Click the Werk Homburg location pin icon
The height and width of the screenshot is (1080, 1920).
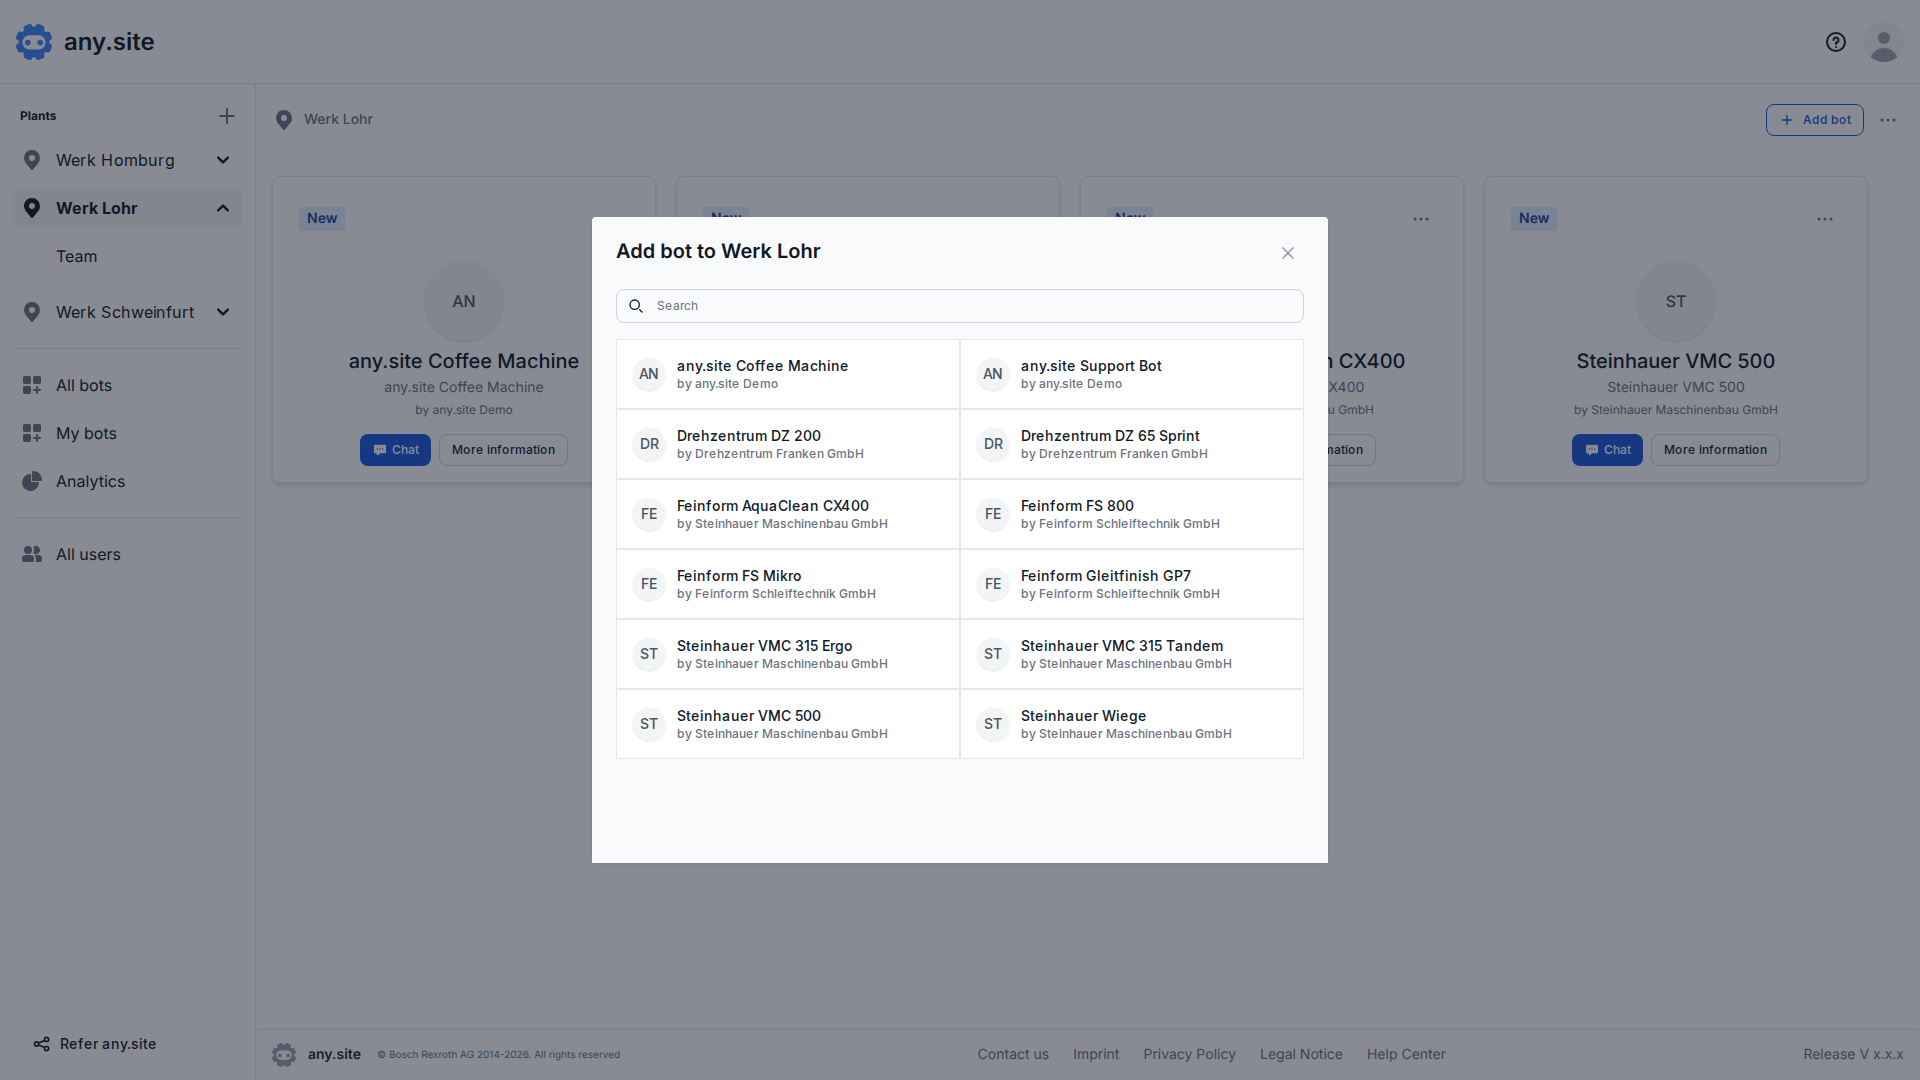point(32,160)
